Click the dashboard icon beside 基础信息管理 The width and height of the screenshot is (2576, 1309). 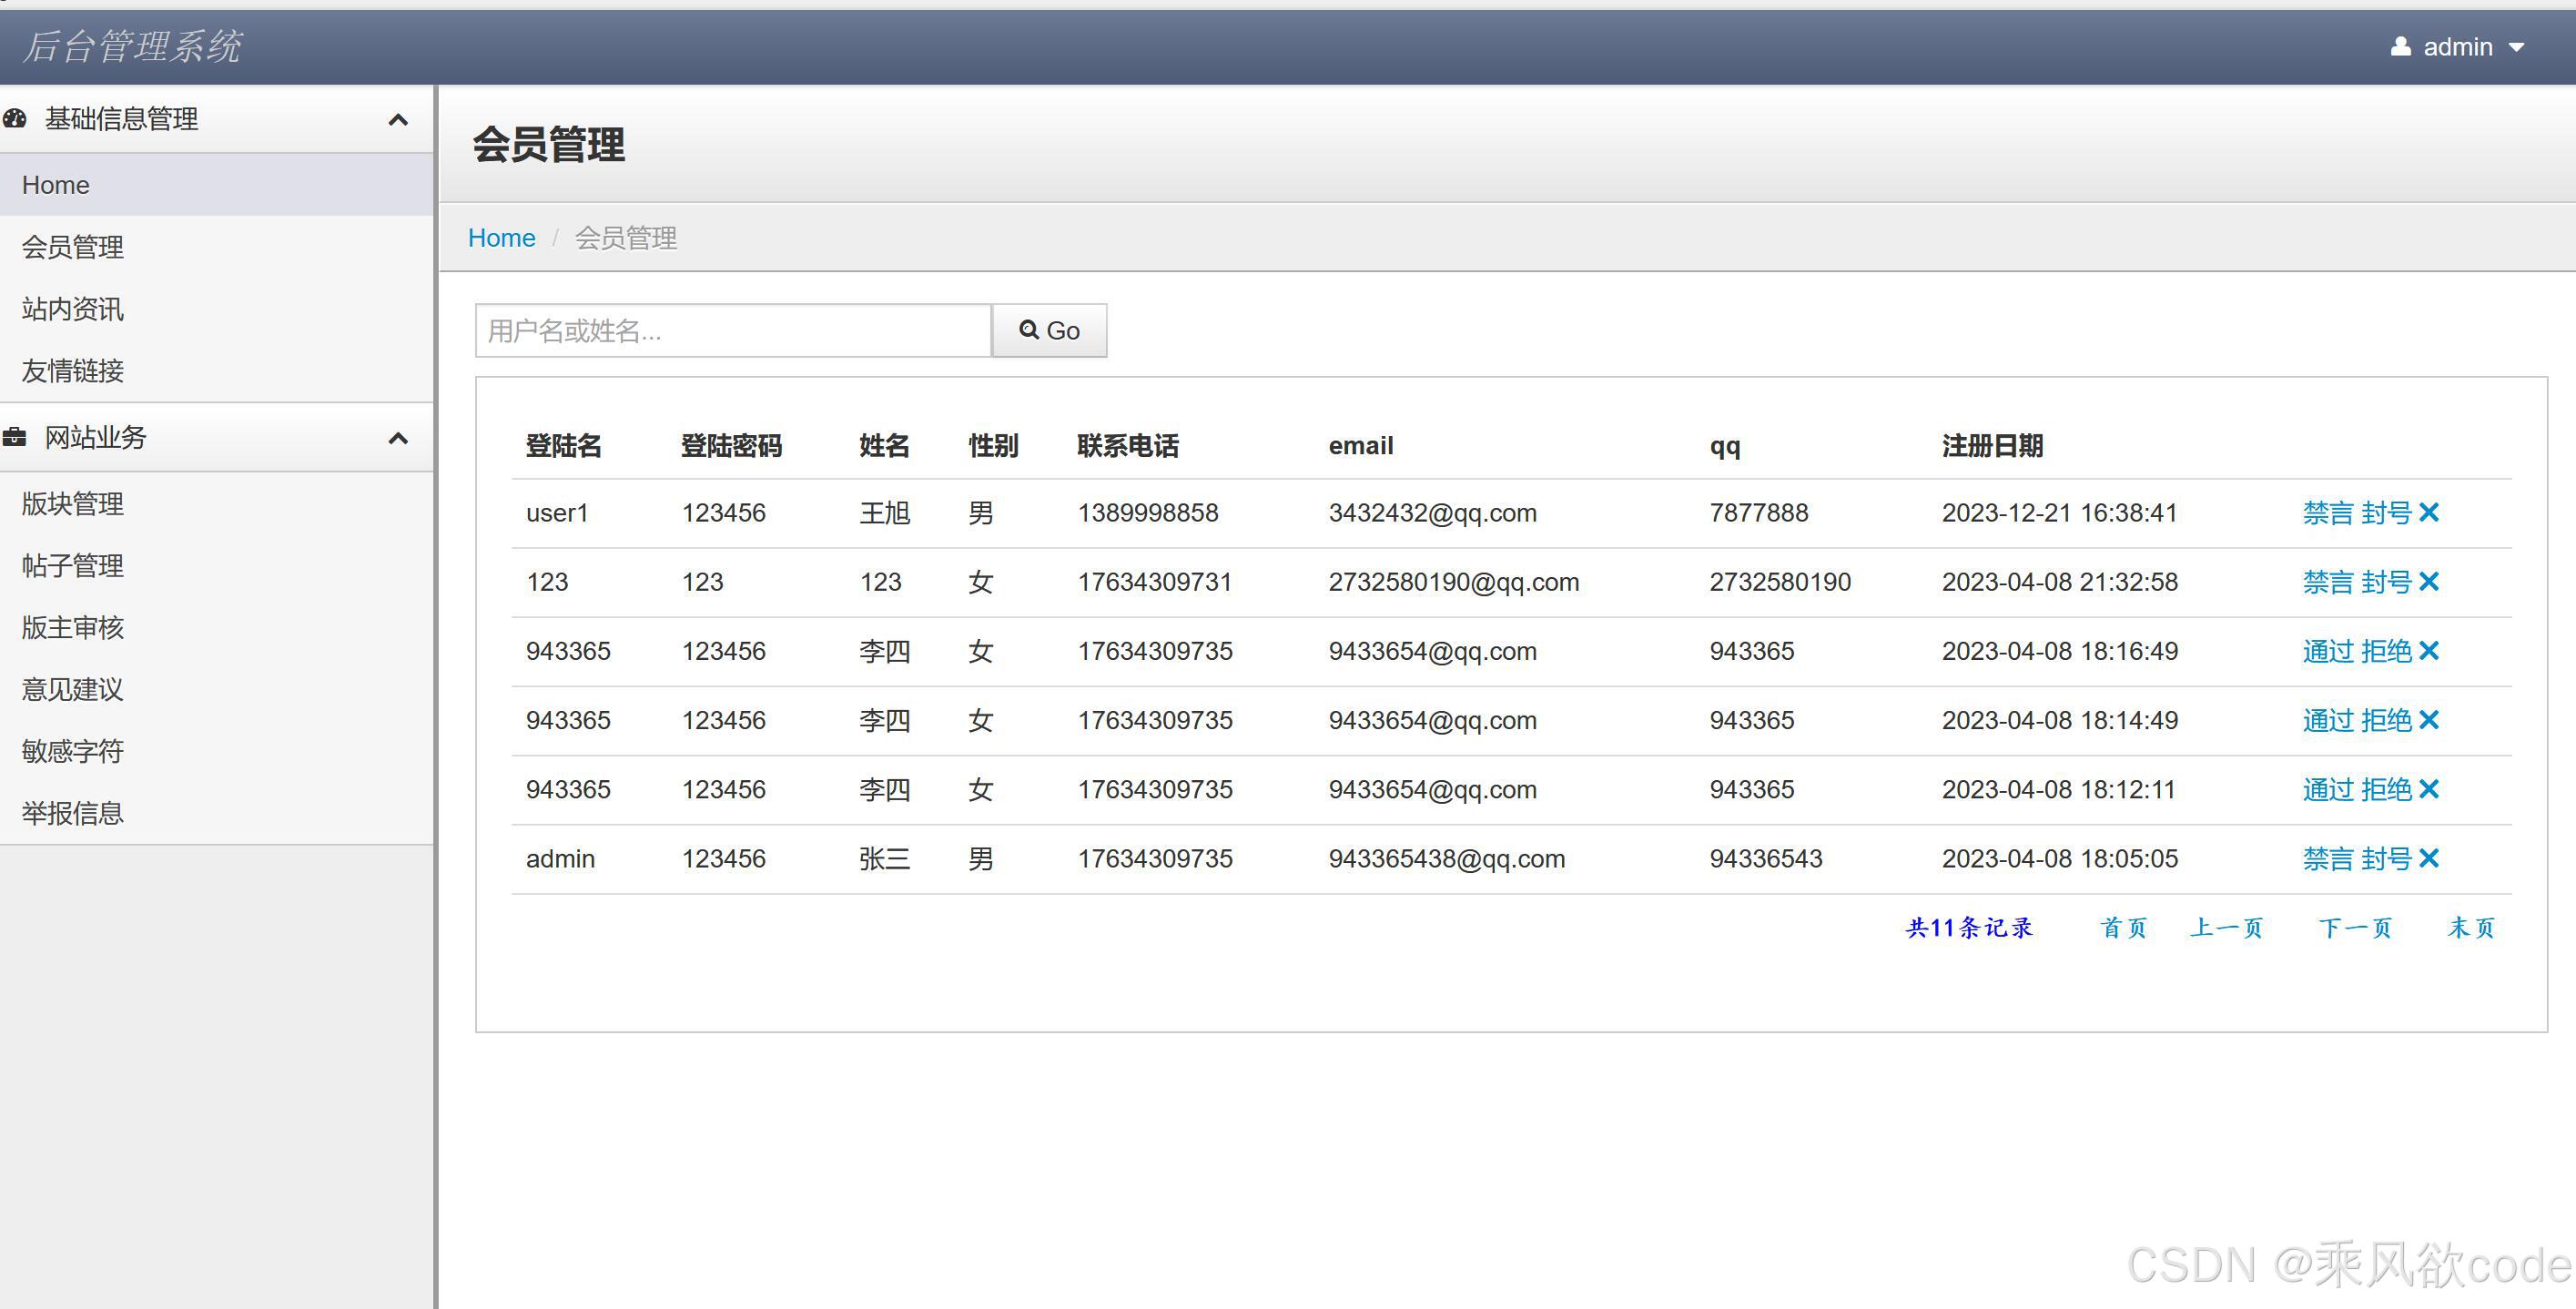point(15,119)
